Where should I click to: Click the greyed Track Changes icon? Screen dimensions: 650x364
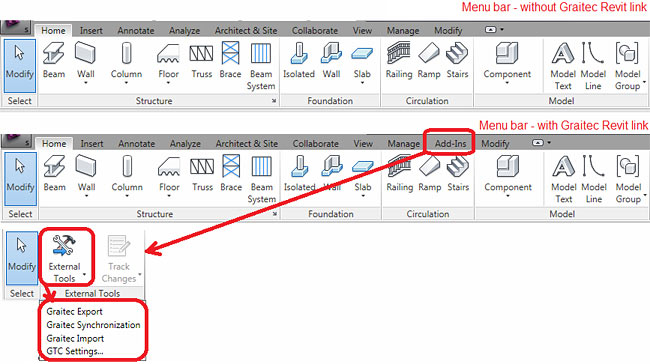(x=119, y=245)
